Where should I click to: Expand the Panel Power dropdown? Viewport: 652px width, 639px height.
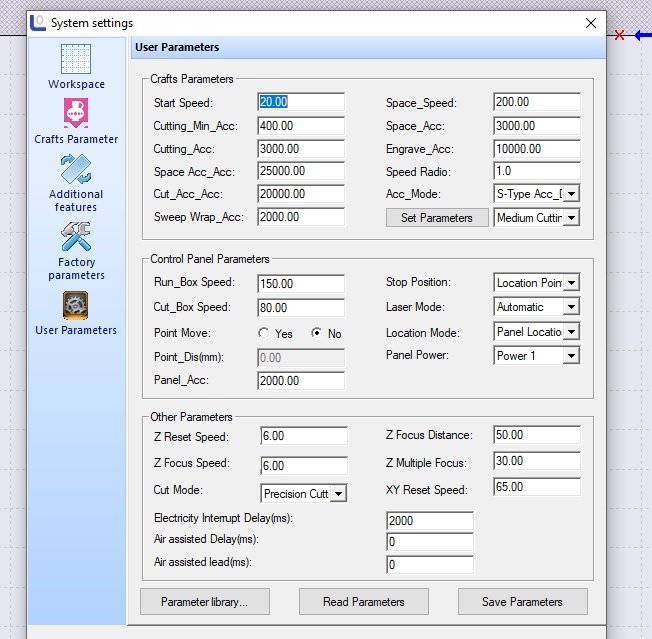click(571, 355)
